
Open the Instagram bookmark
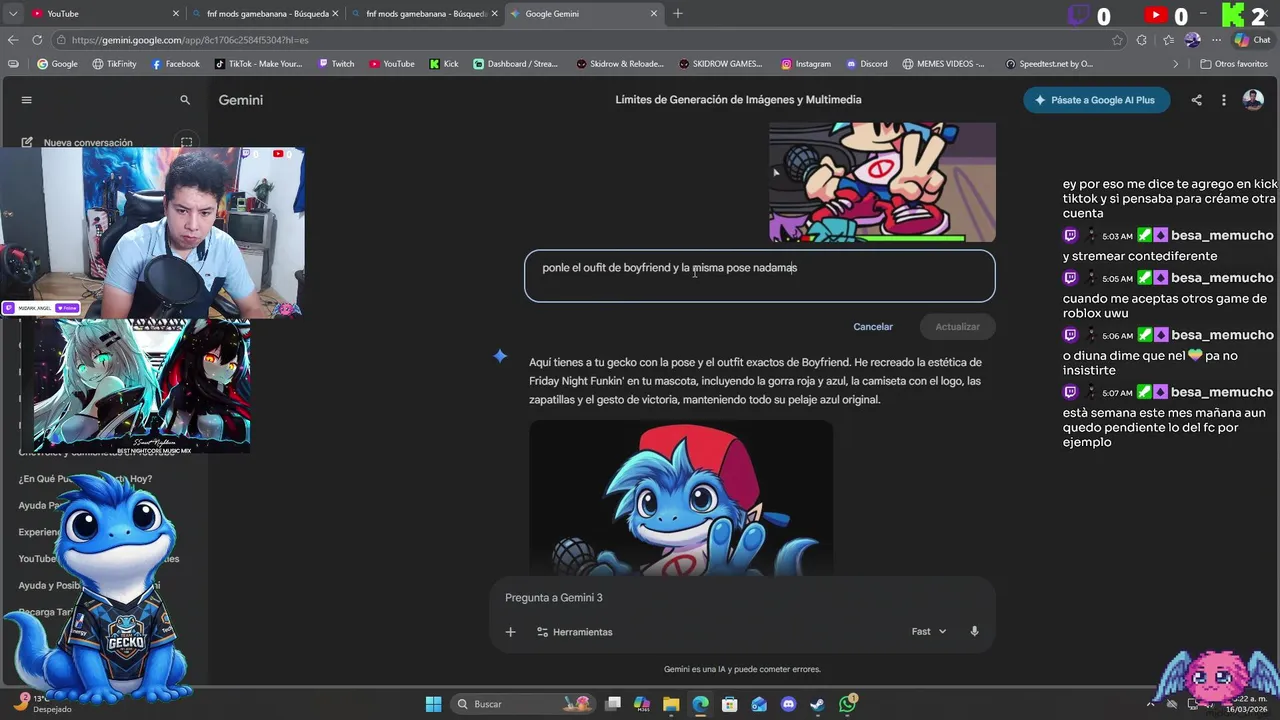click(806, 64)
